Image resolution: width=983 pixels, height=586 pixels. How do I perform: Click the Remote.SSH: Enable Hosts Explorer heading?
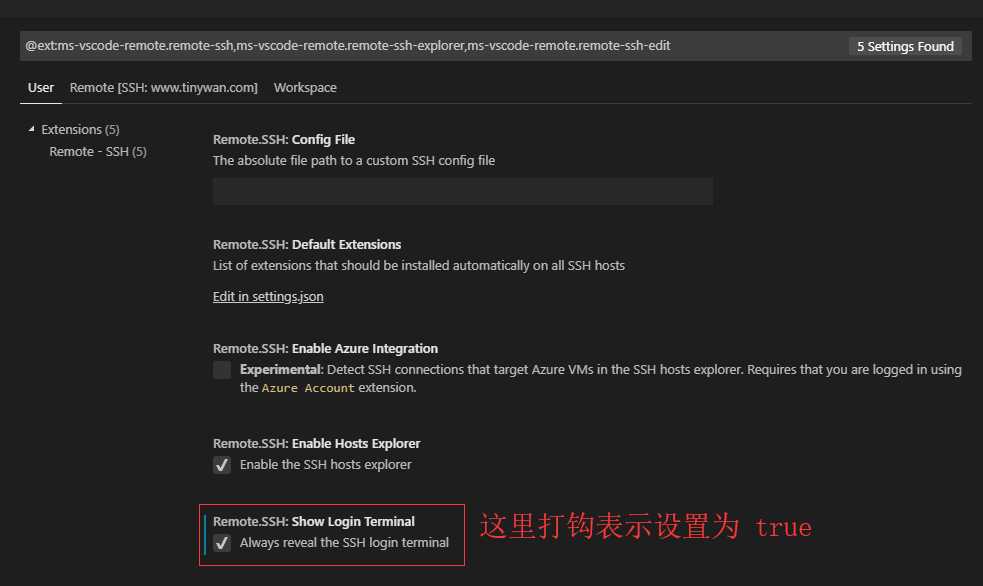(317, 444)
